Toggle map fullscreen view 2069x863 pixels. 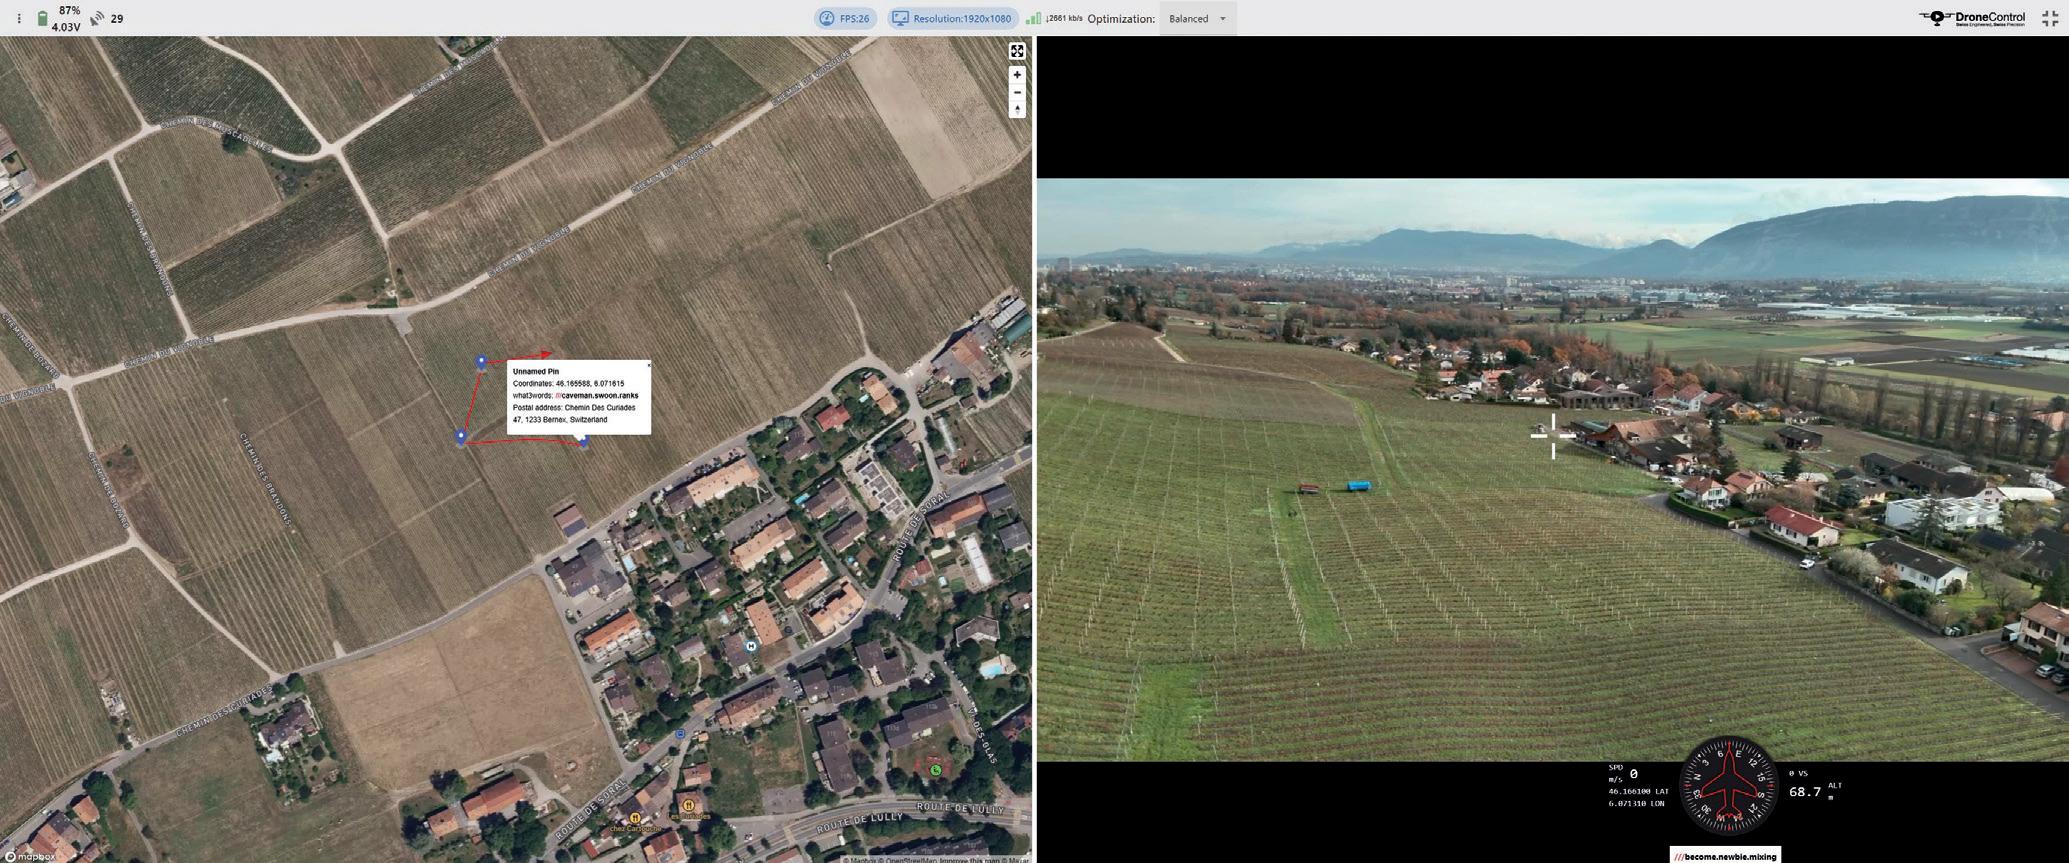click(1017, 52)
